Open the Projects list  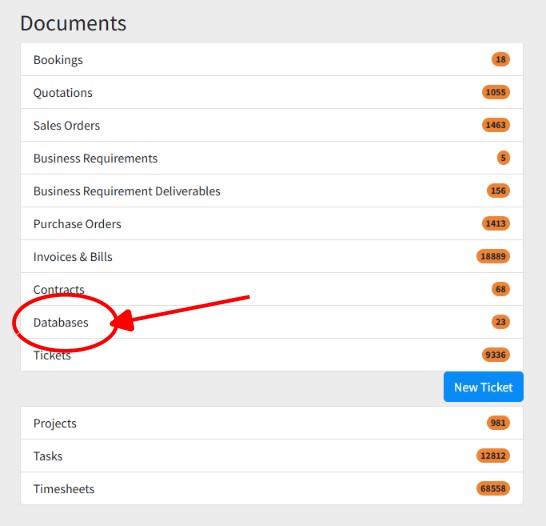(x=272, y=423)
